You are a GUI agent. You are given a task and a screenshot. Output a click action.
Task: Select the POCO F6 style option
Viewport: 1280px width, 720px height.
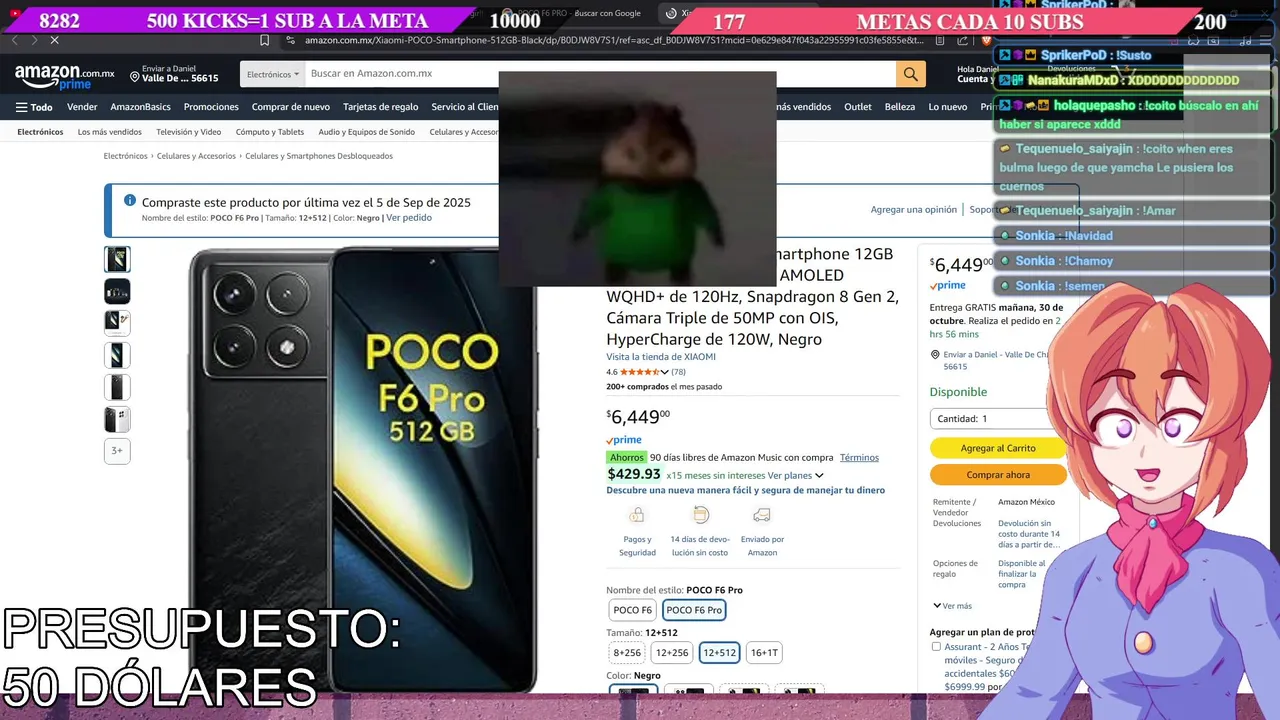coord(633,610)
